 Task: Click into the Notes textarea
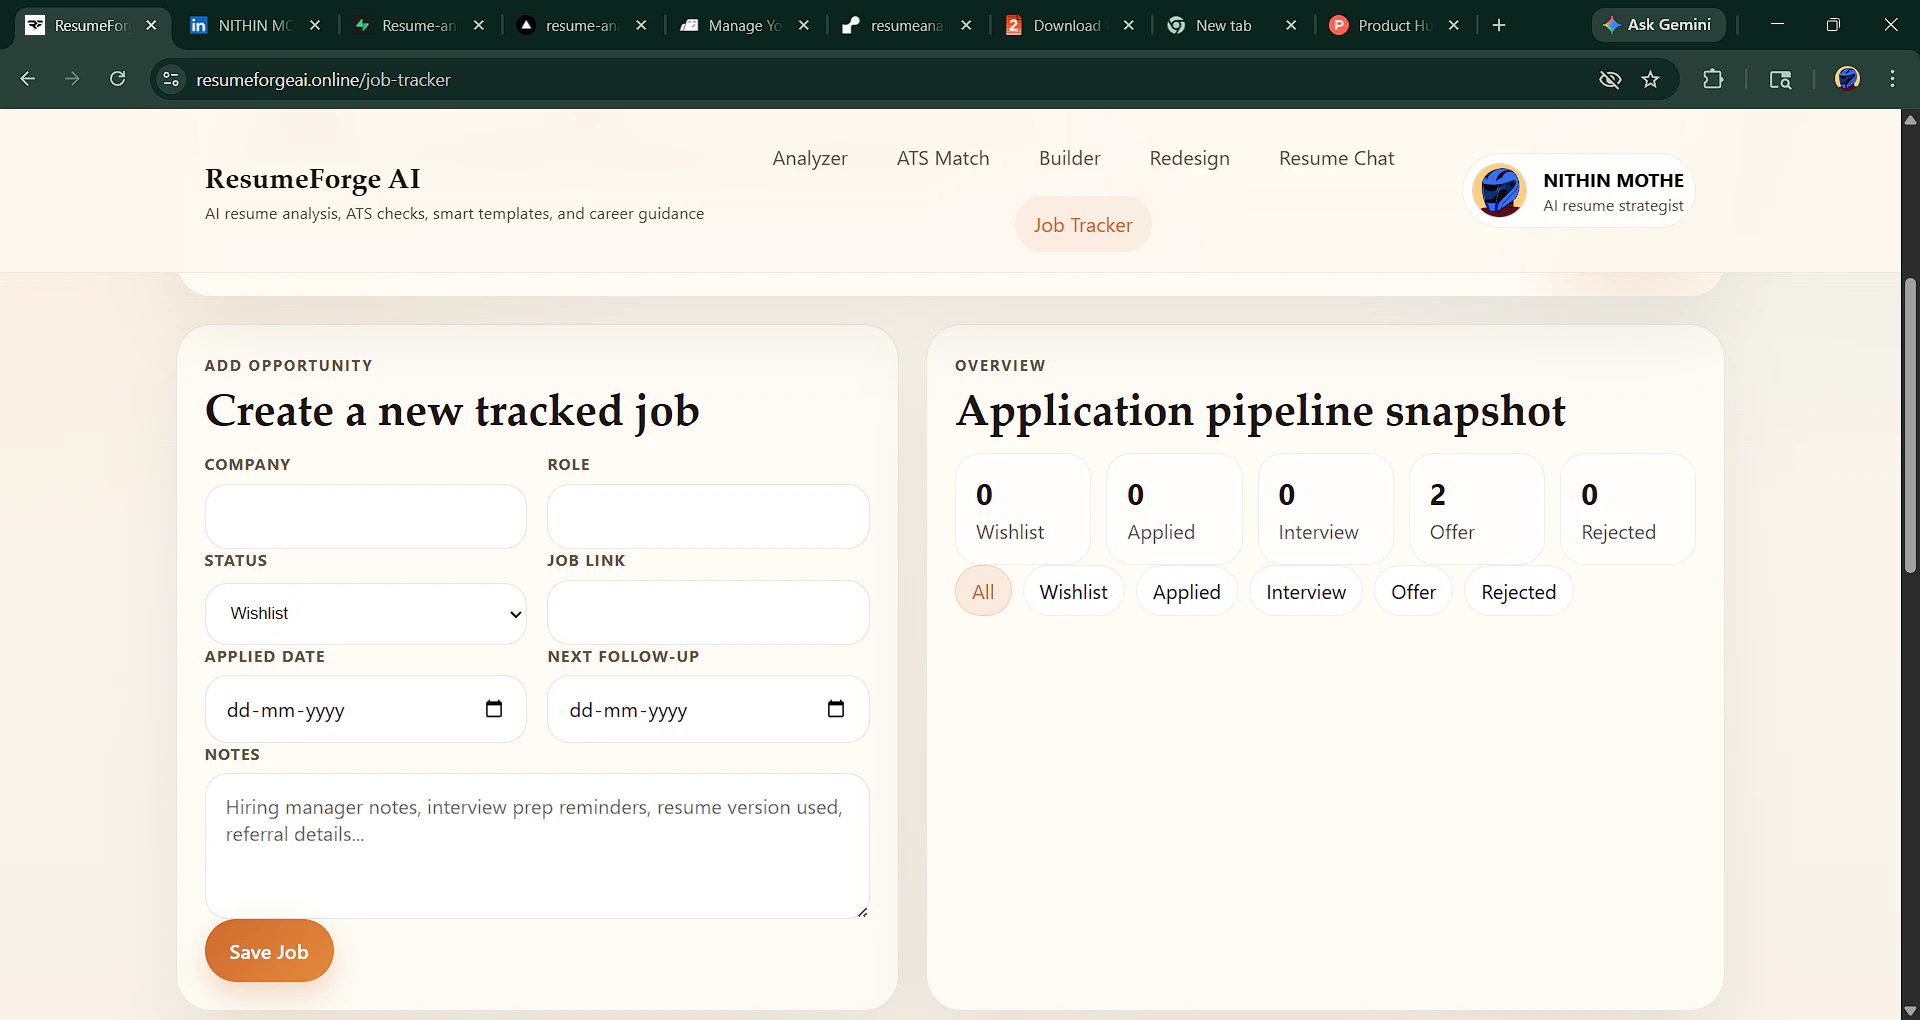click(537, 845)
